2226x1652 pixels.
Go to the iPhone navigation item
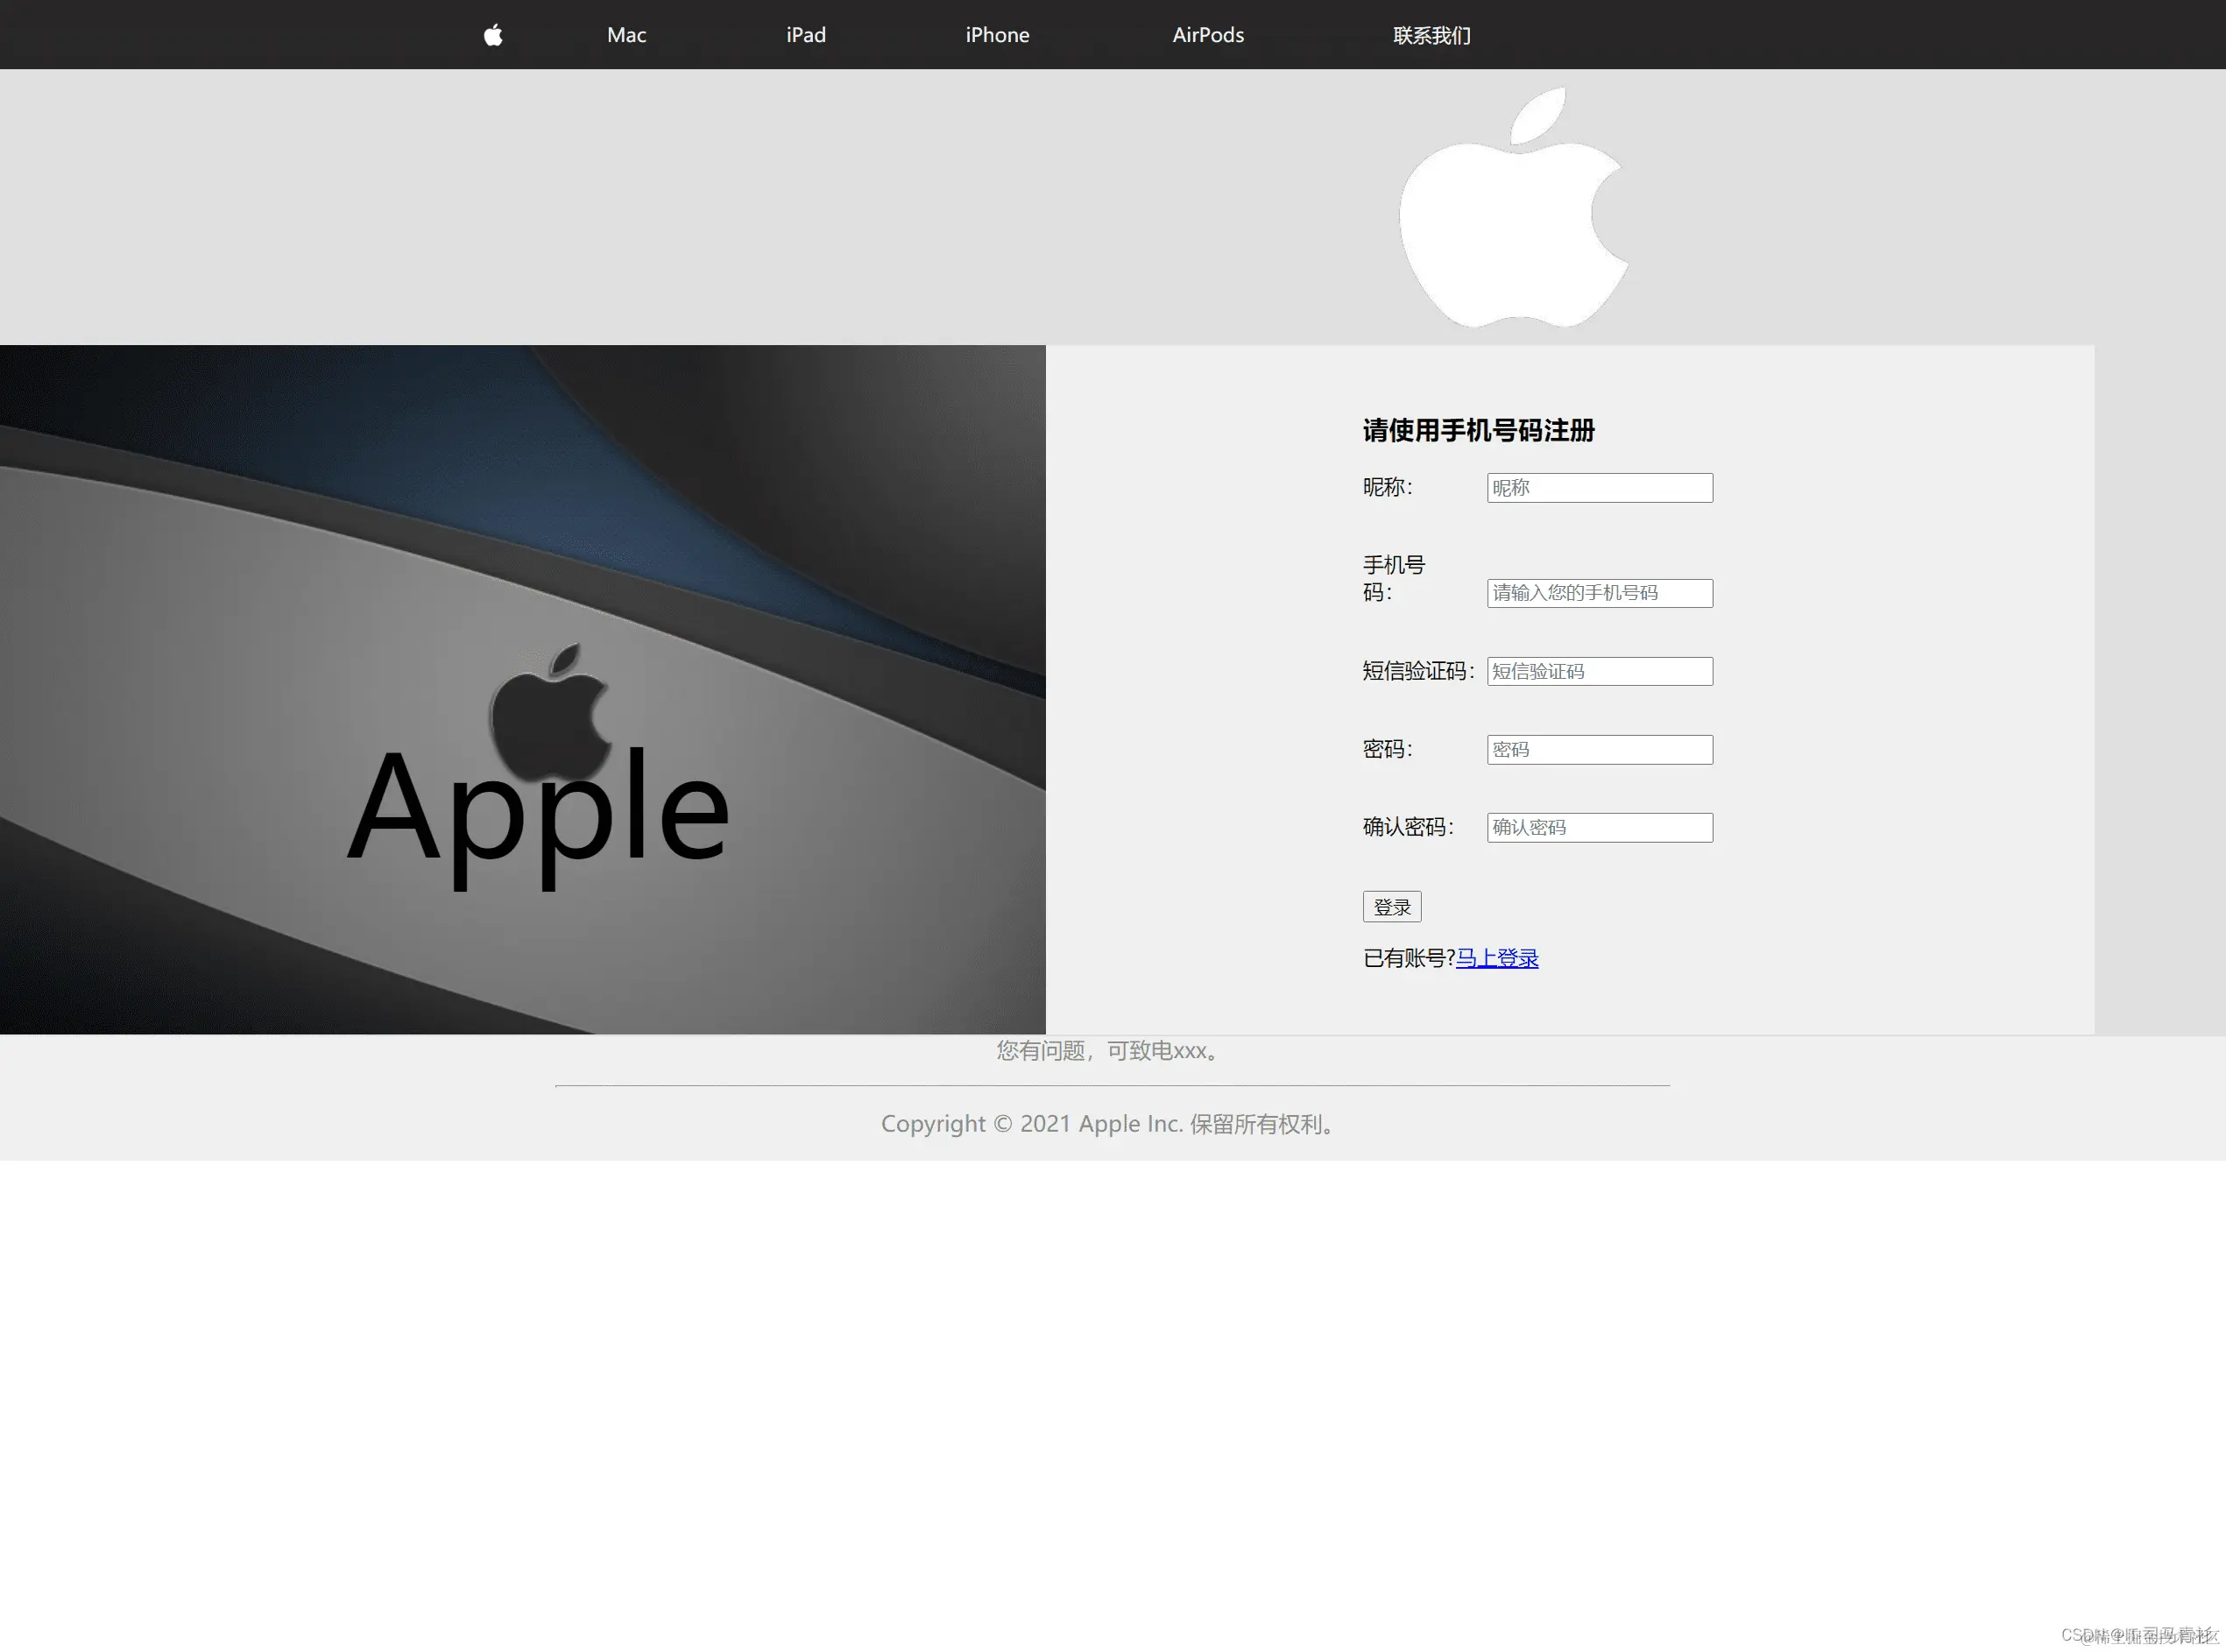(x=996, y=35)
